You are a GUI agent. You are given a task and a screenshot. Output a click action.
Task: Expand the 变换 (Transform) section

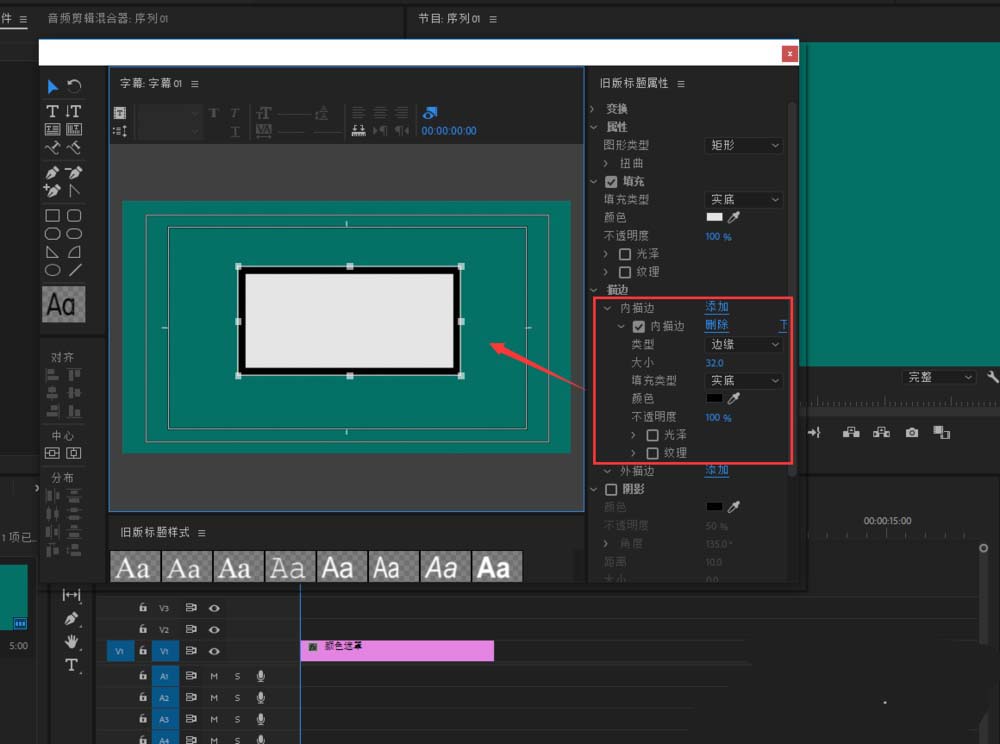593,108
